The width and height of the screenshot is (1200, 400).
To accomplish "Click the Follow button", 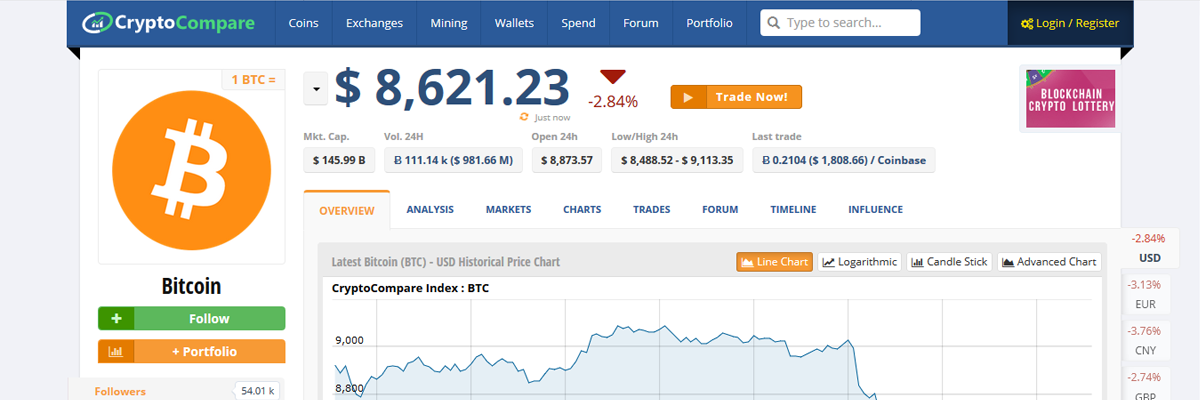I will click(192, 319).
